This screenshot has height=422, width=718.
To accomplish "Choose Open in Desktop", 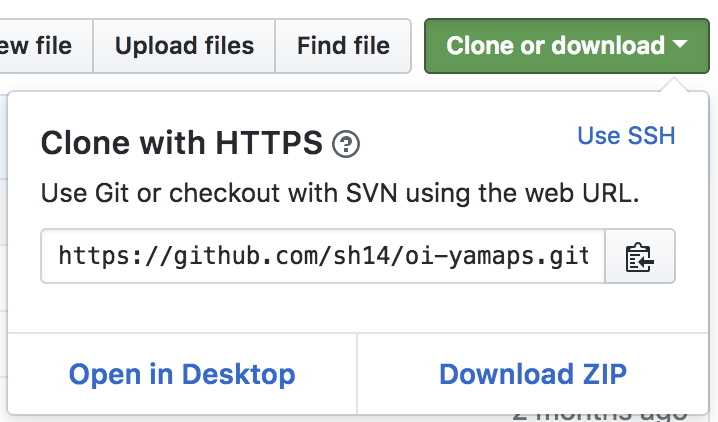I will point(182,374).
